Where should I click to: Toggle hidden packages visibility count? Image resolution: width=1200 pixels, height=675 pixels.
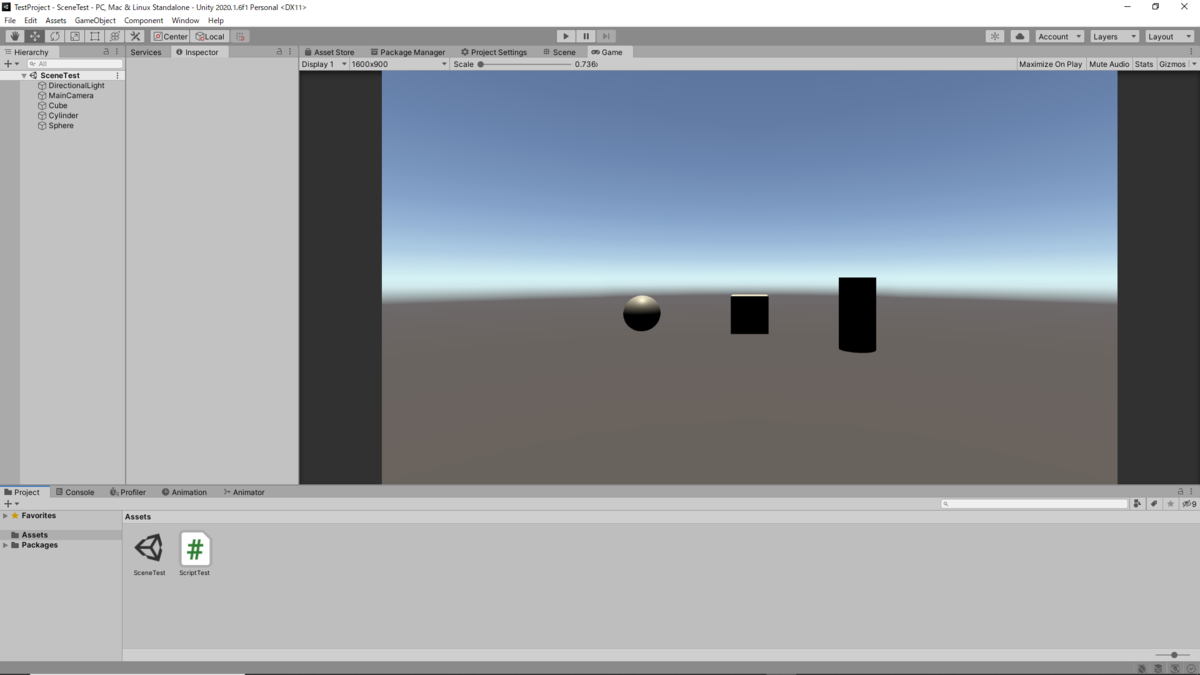click(1189, 504)
